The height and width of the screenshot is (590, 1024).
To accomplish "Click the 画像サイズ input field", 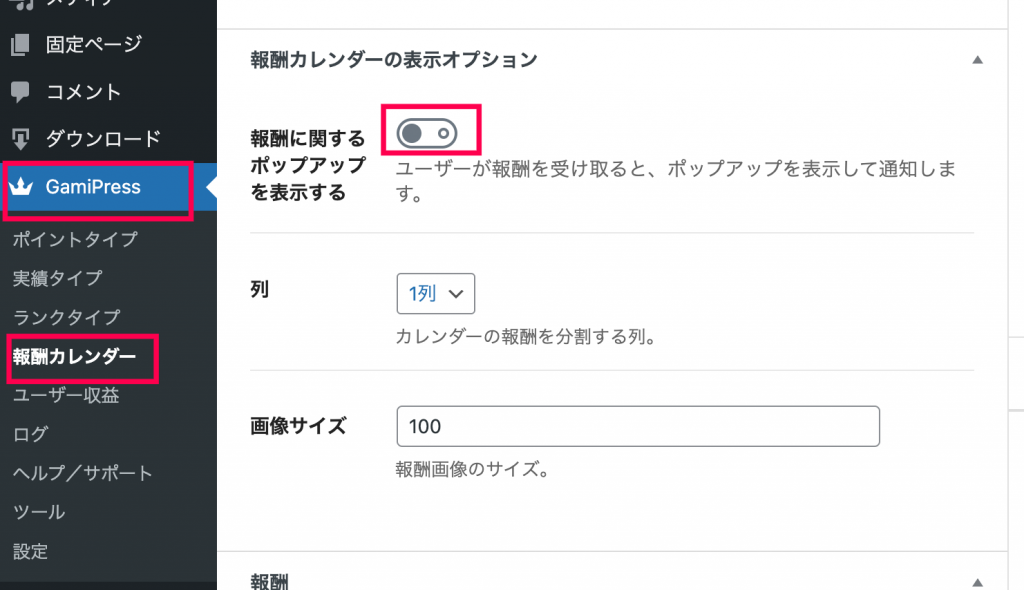I will 638,426.
